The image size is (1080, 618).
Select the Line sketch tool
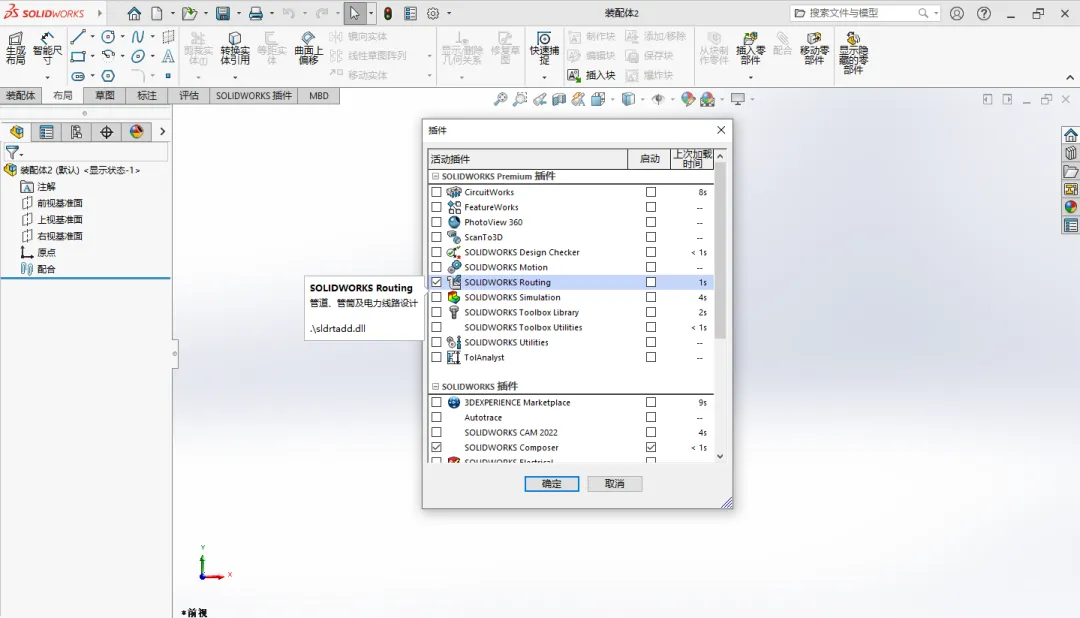(x=78, y=37)
